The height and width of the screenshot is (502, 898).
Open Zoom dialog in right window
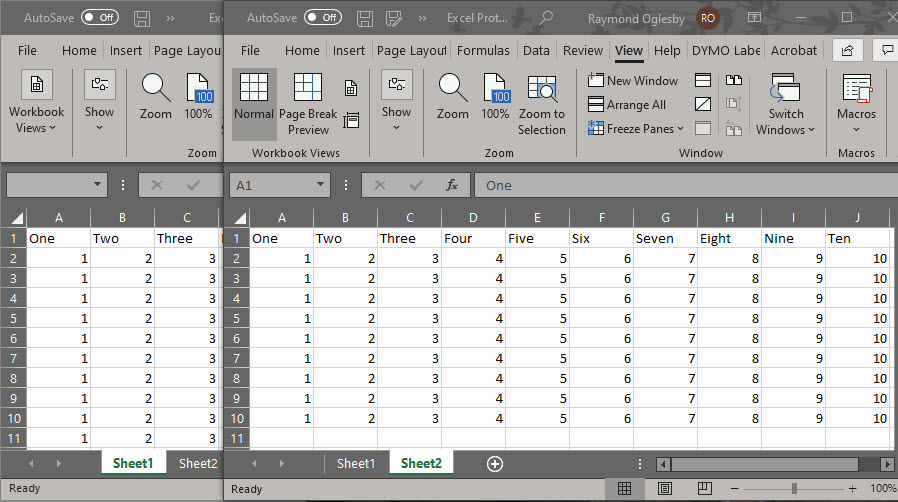tap(452, 96)
